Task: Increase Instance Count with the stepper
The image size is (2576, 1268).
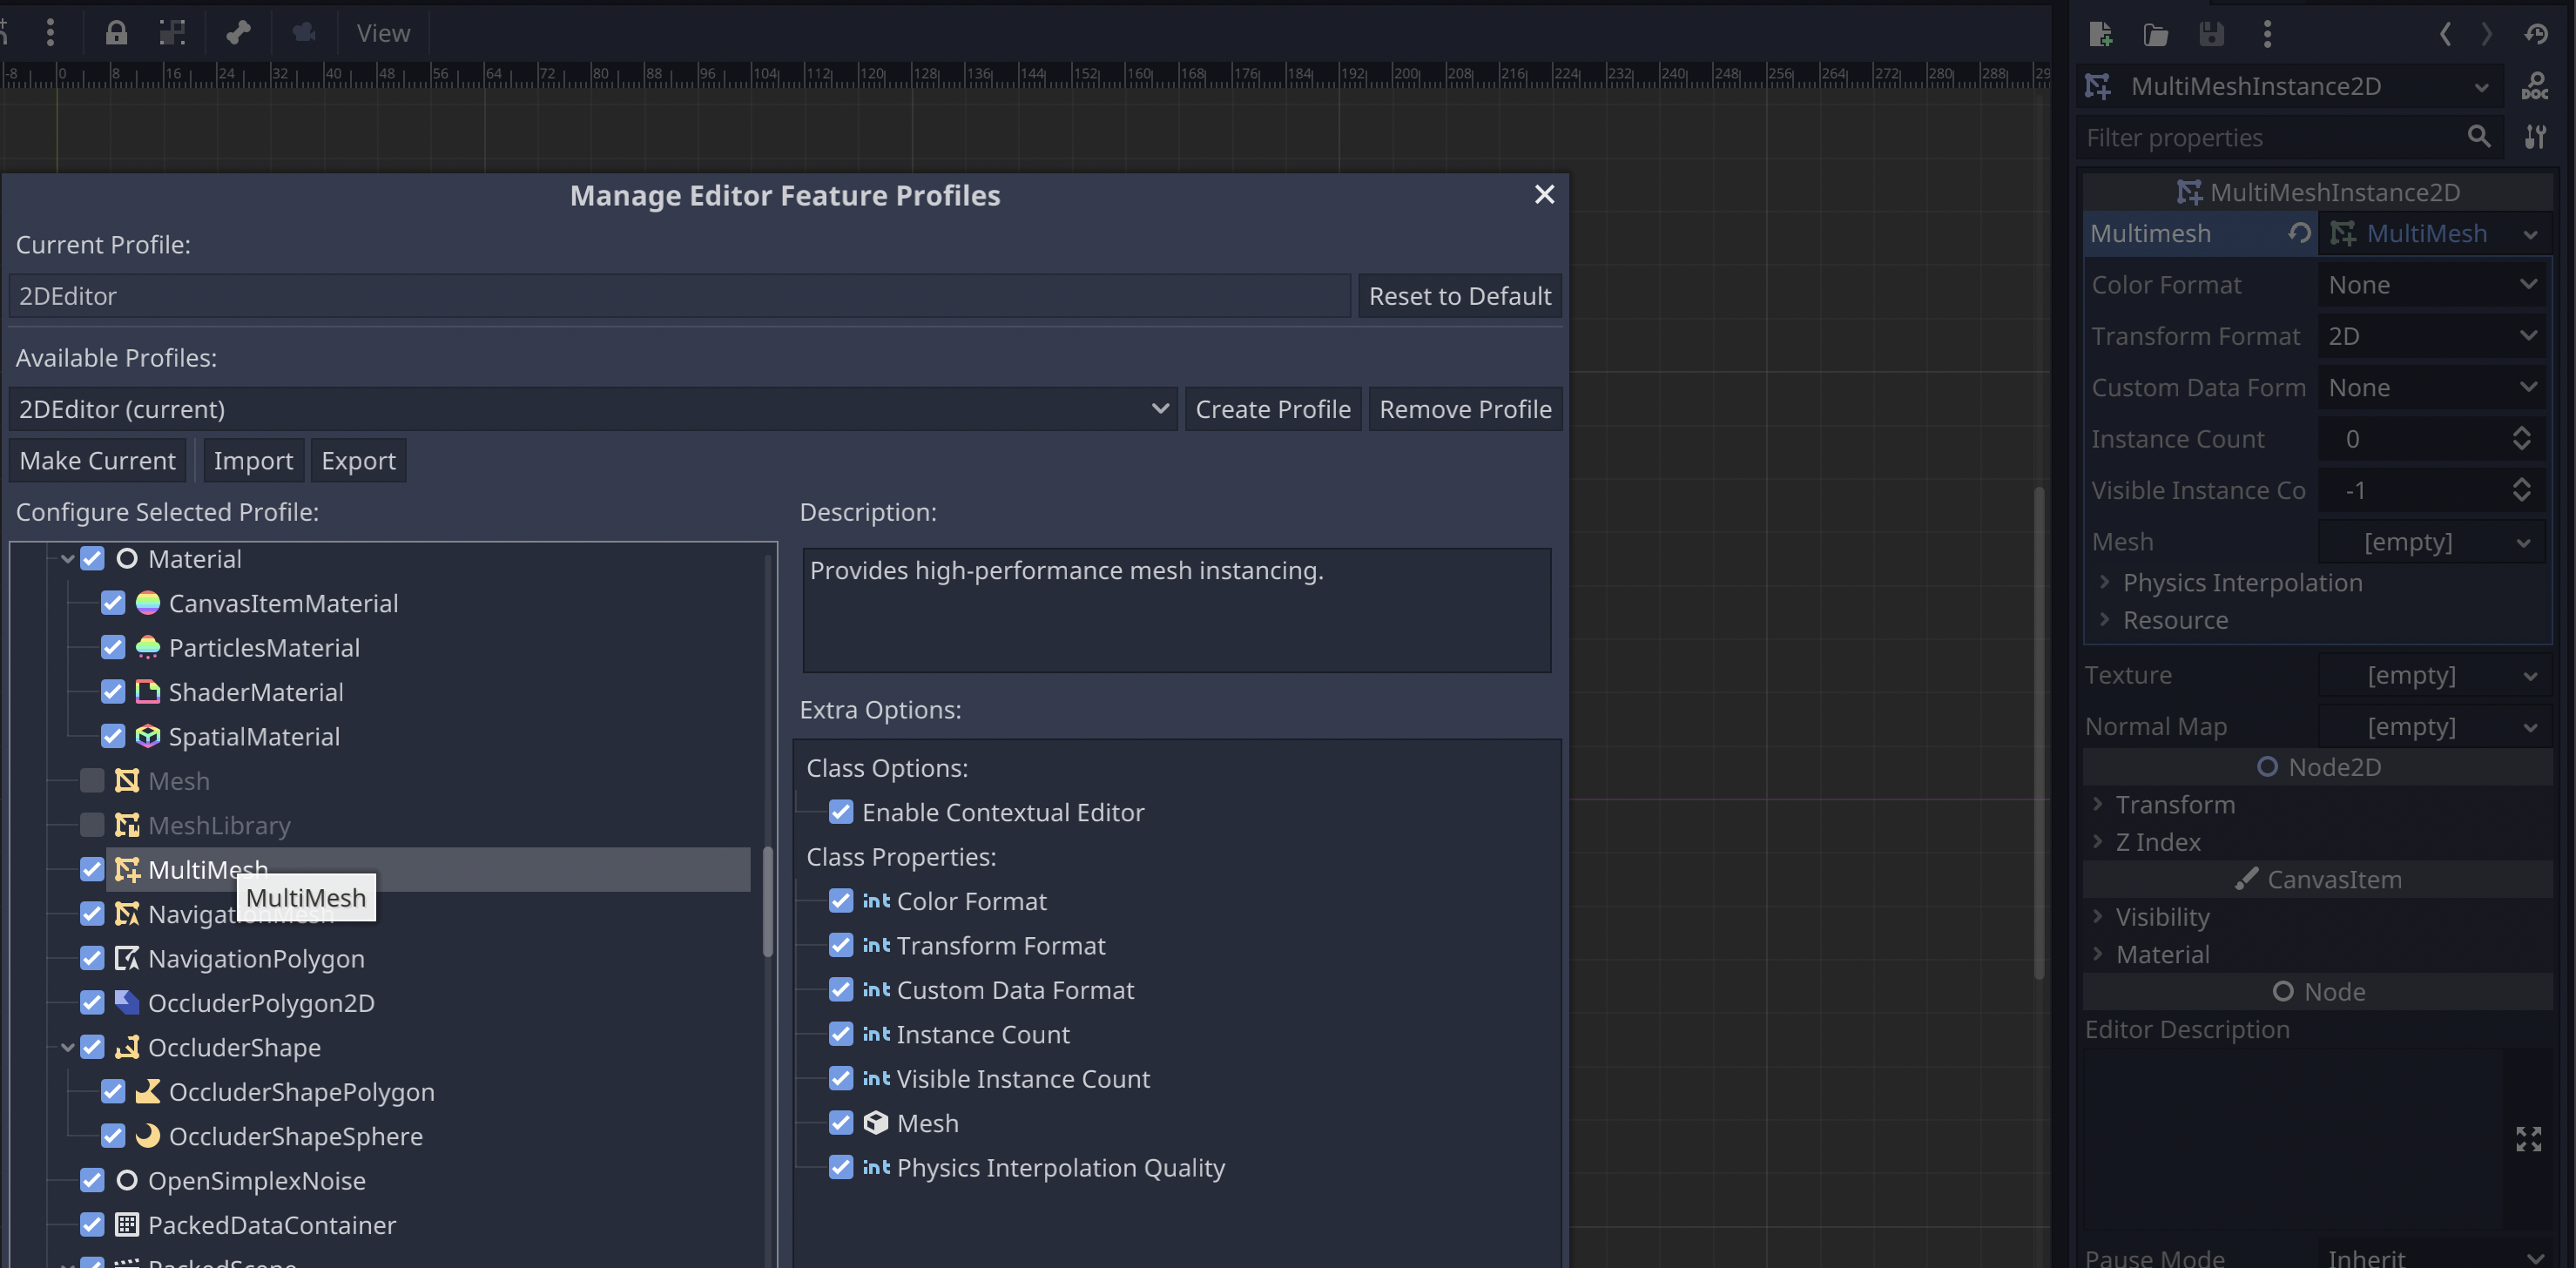Action: (x=2521, y=432)
